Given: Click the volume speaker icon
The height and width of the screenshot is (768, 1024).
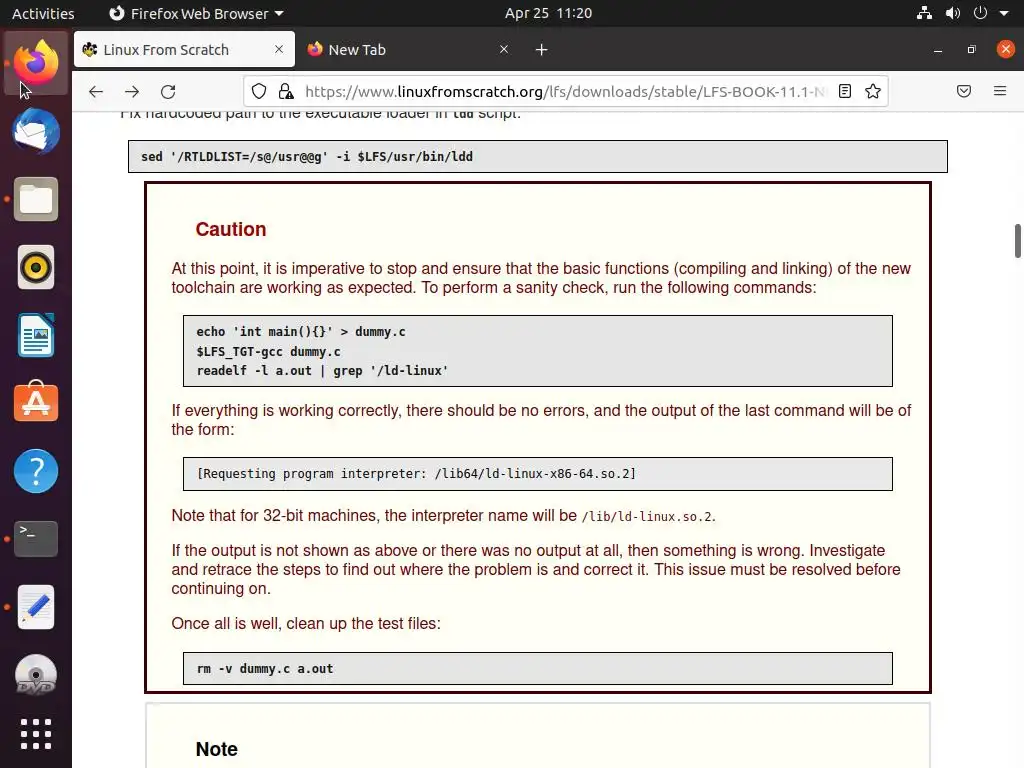Looking at the screenshot, I should point(953,13).
